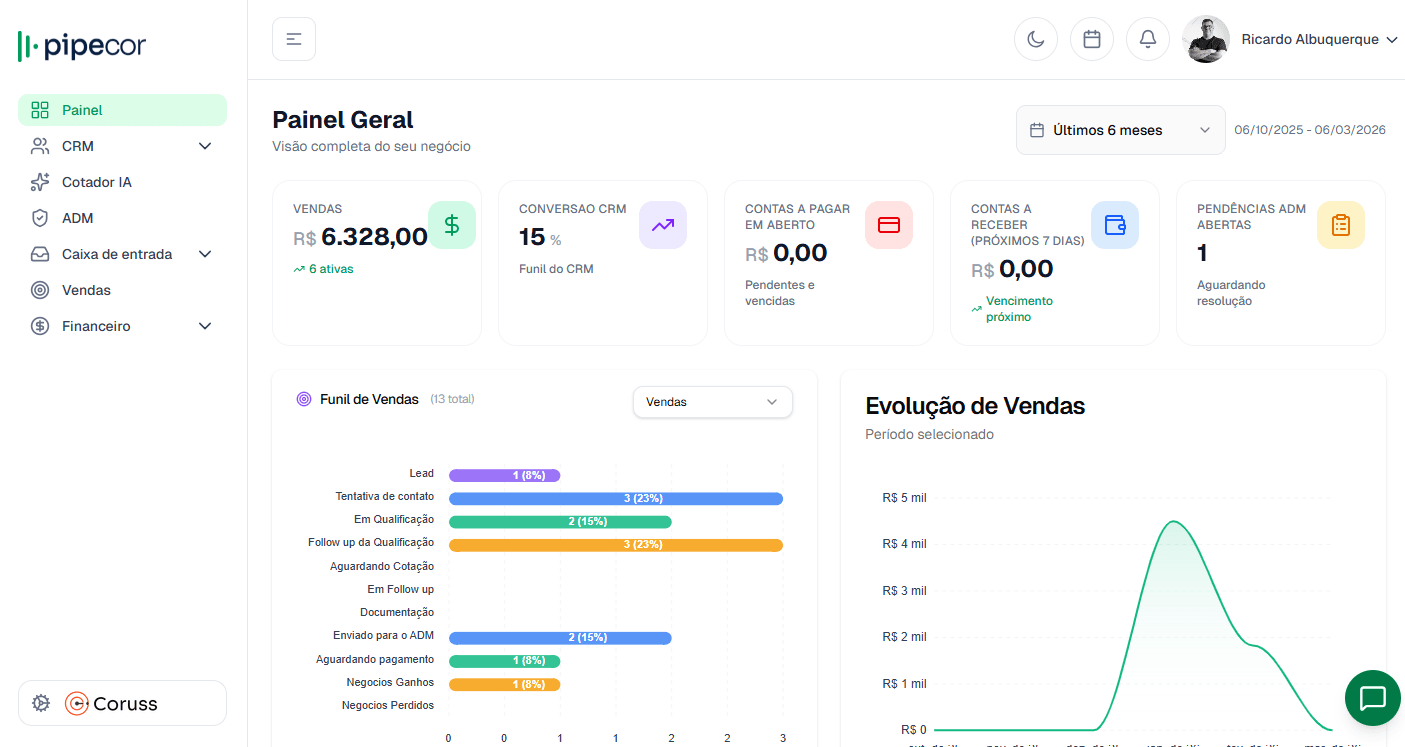Open notifications via the bell icon
This screenshot has width=1405, height=747.
click(1148, 38)
